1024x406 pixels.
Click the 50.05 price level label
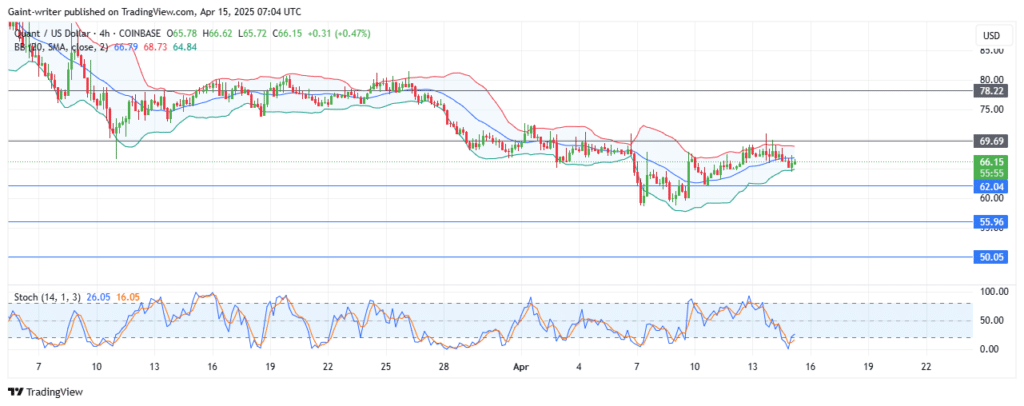pos(991,257)
